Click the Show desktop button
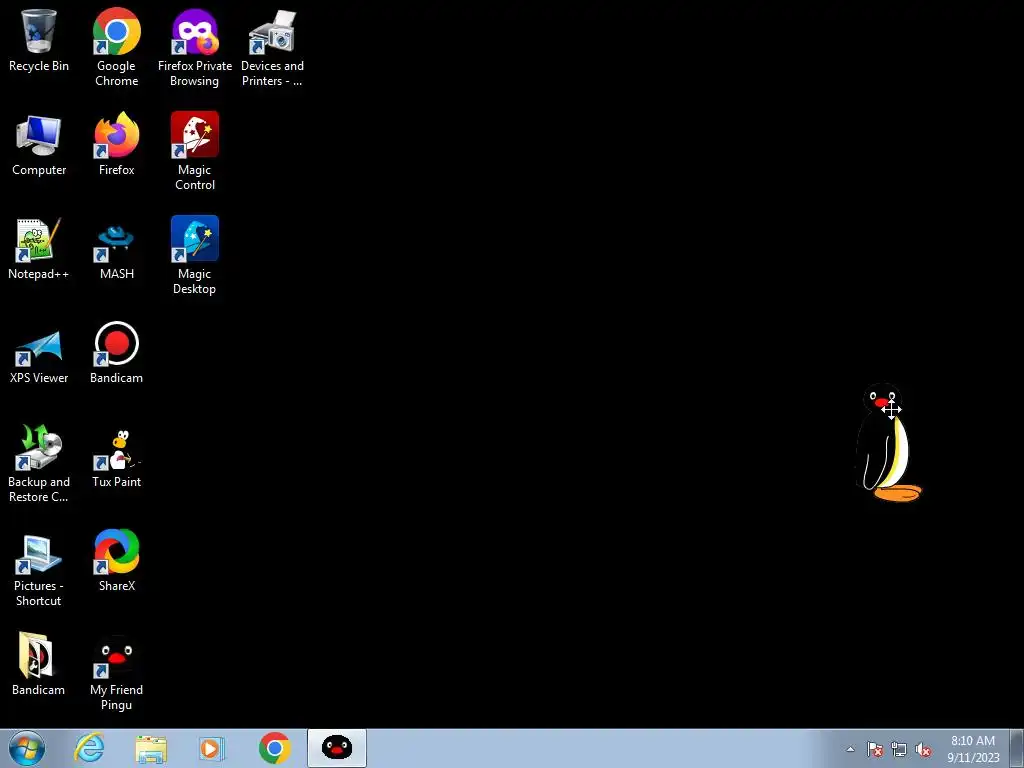 (x=1017, y=748)
